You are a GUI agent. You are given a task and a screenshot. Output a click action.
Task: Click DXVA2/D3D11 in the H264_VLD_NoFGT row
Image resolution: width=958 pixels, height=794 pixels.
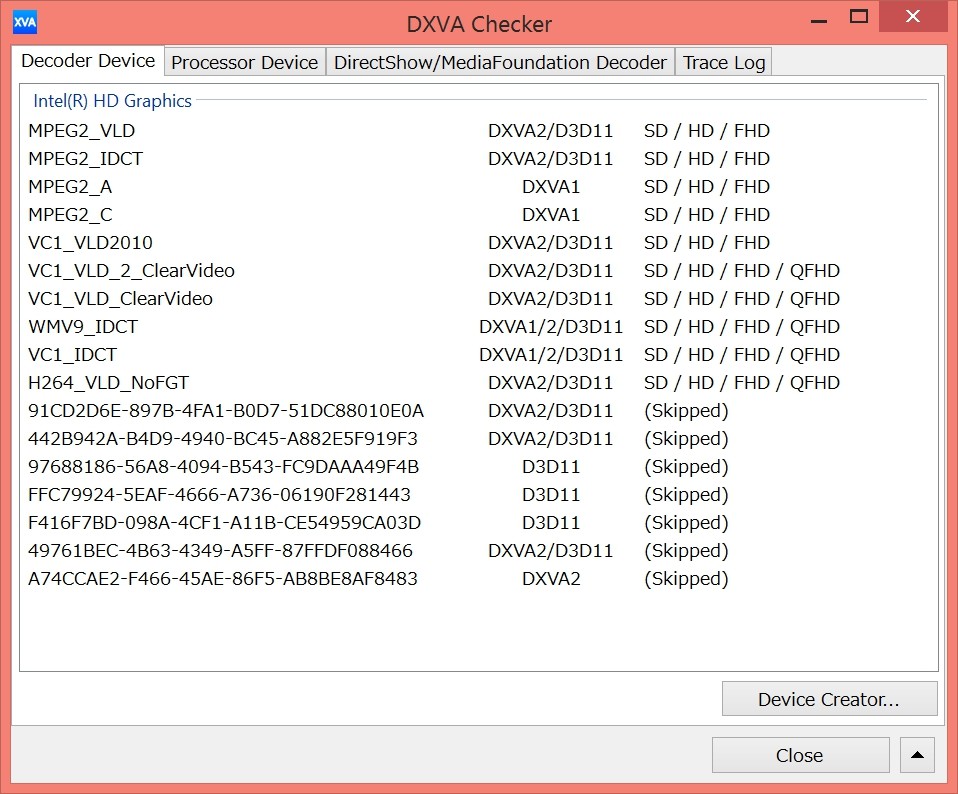pos(550,383)
